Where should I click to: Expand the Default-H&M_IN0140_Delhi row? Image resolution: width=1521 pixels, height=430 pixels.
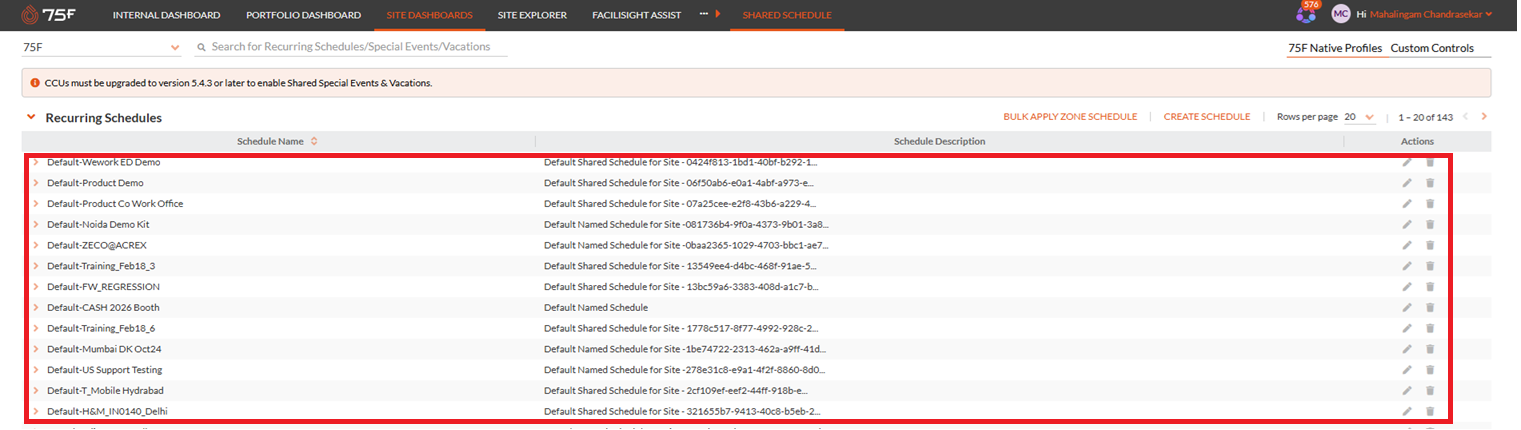[35, 411]
